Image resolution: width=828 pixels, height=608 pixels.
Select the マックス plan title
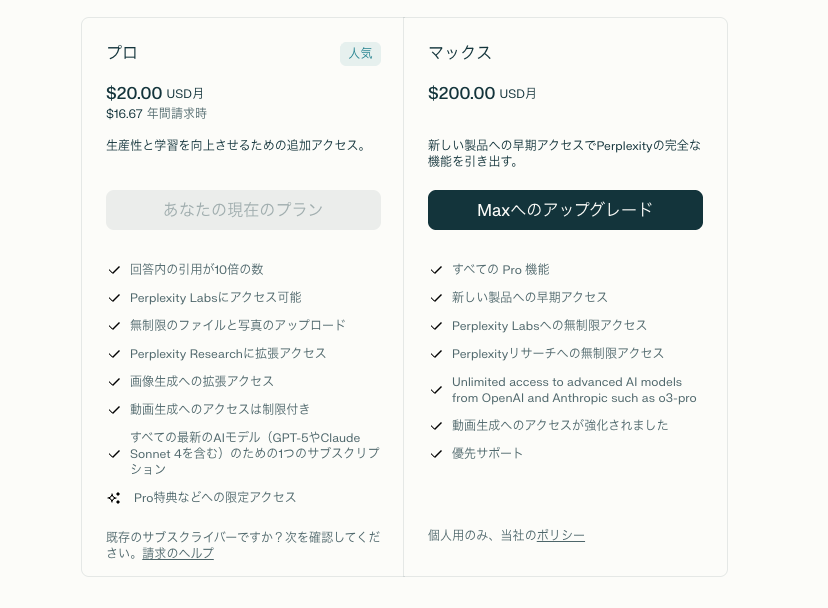tap(460, 53)
